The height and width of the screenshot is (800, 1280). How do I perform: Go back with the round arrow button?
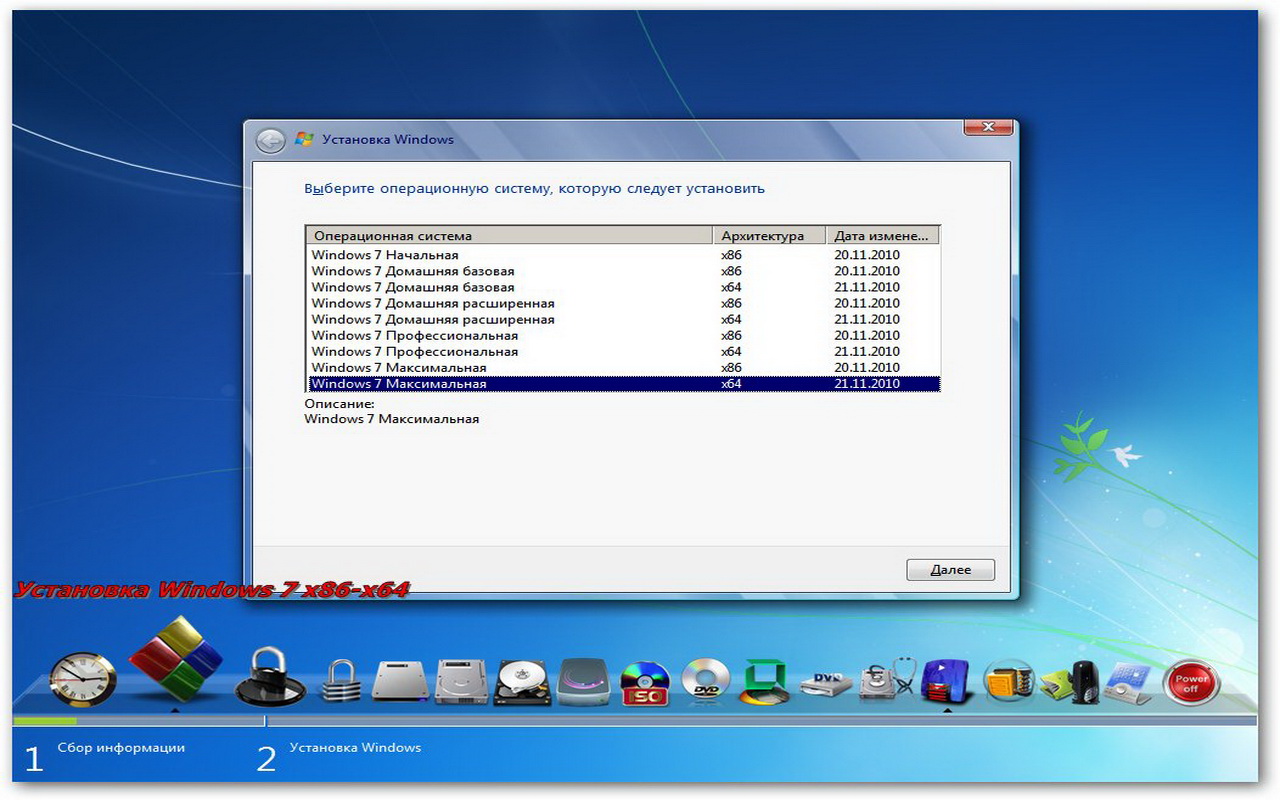[270, 140]
